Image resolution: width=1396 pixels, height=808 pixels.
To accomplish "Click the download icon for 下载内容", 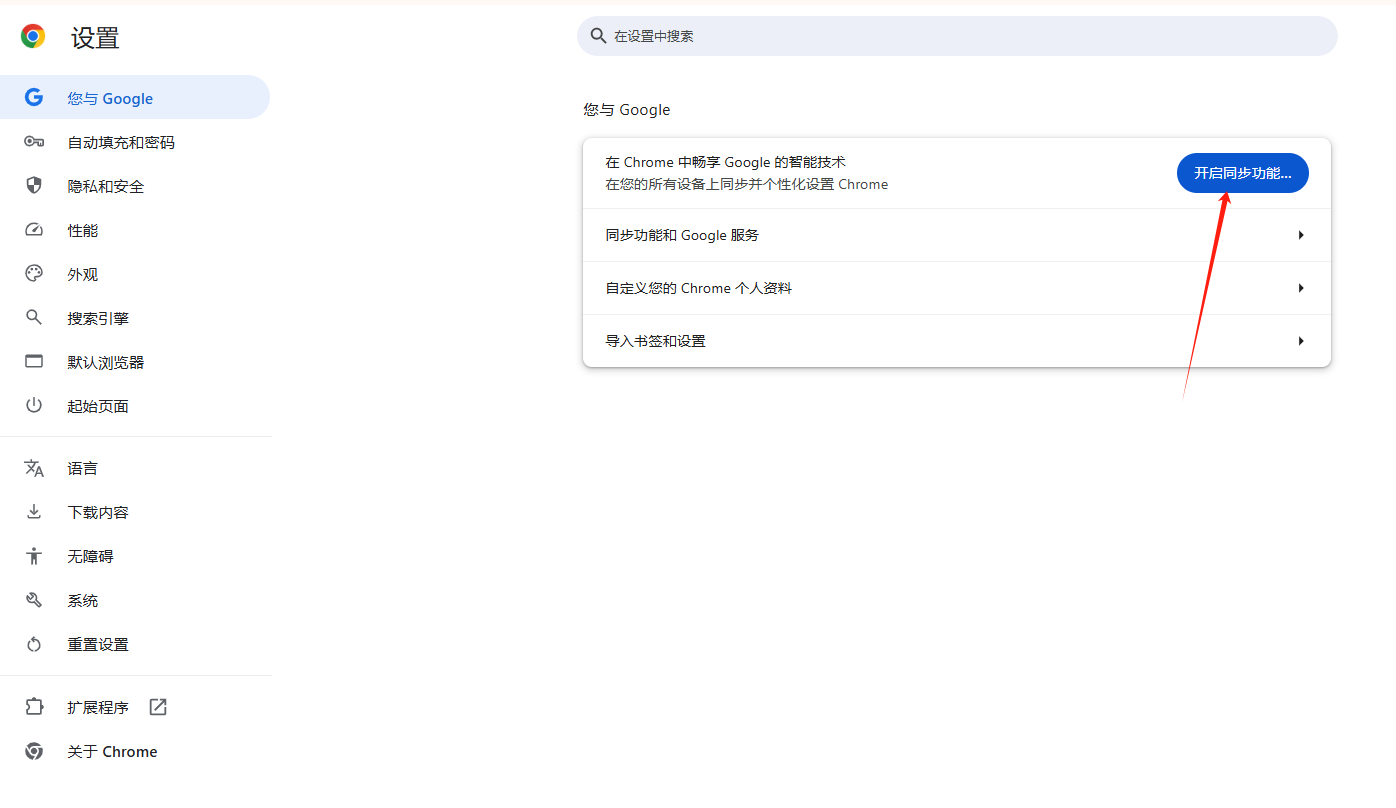I will coord(34,512).
